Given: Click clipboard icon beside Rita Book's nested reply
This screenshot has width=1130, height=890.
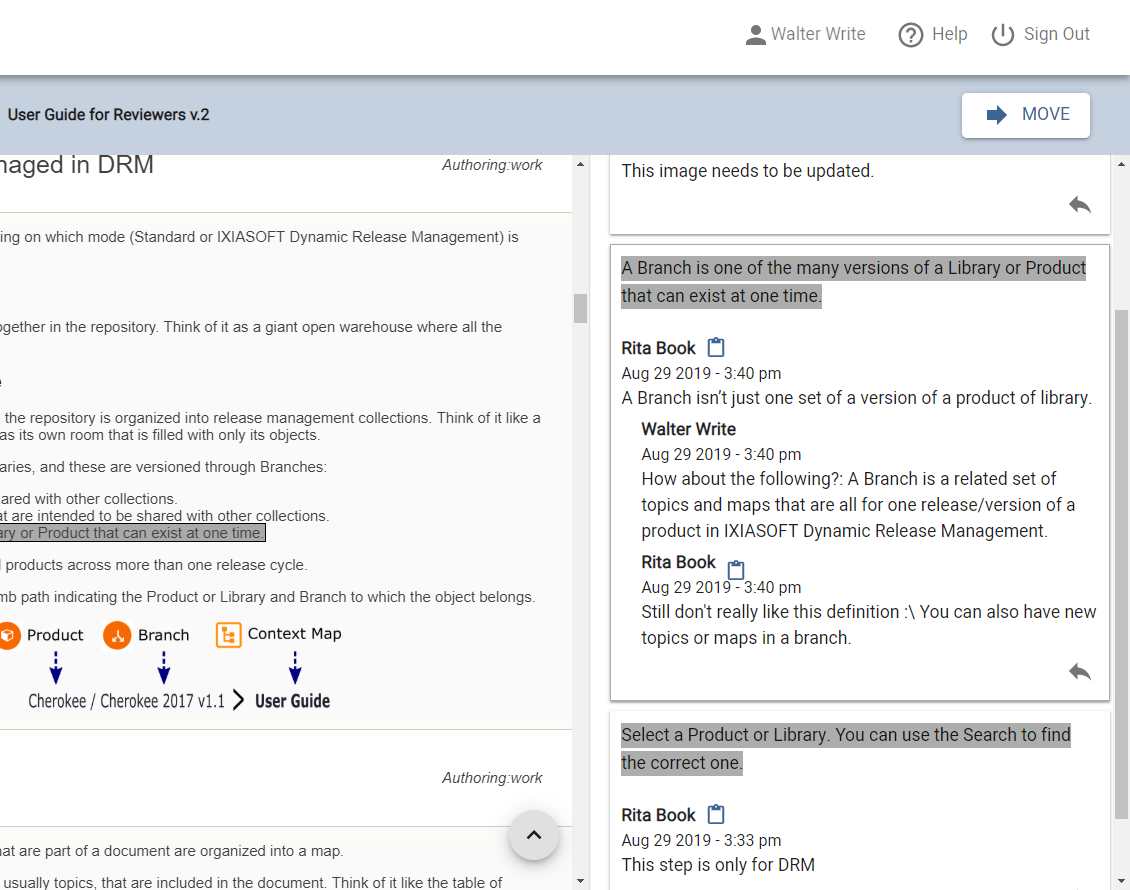Looking at the screenshot, I should click(x=735, y=569).
